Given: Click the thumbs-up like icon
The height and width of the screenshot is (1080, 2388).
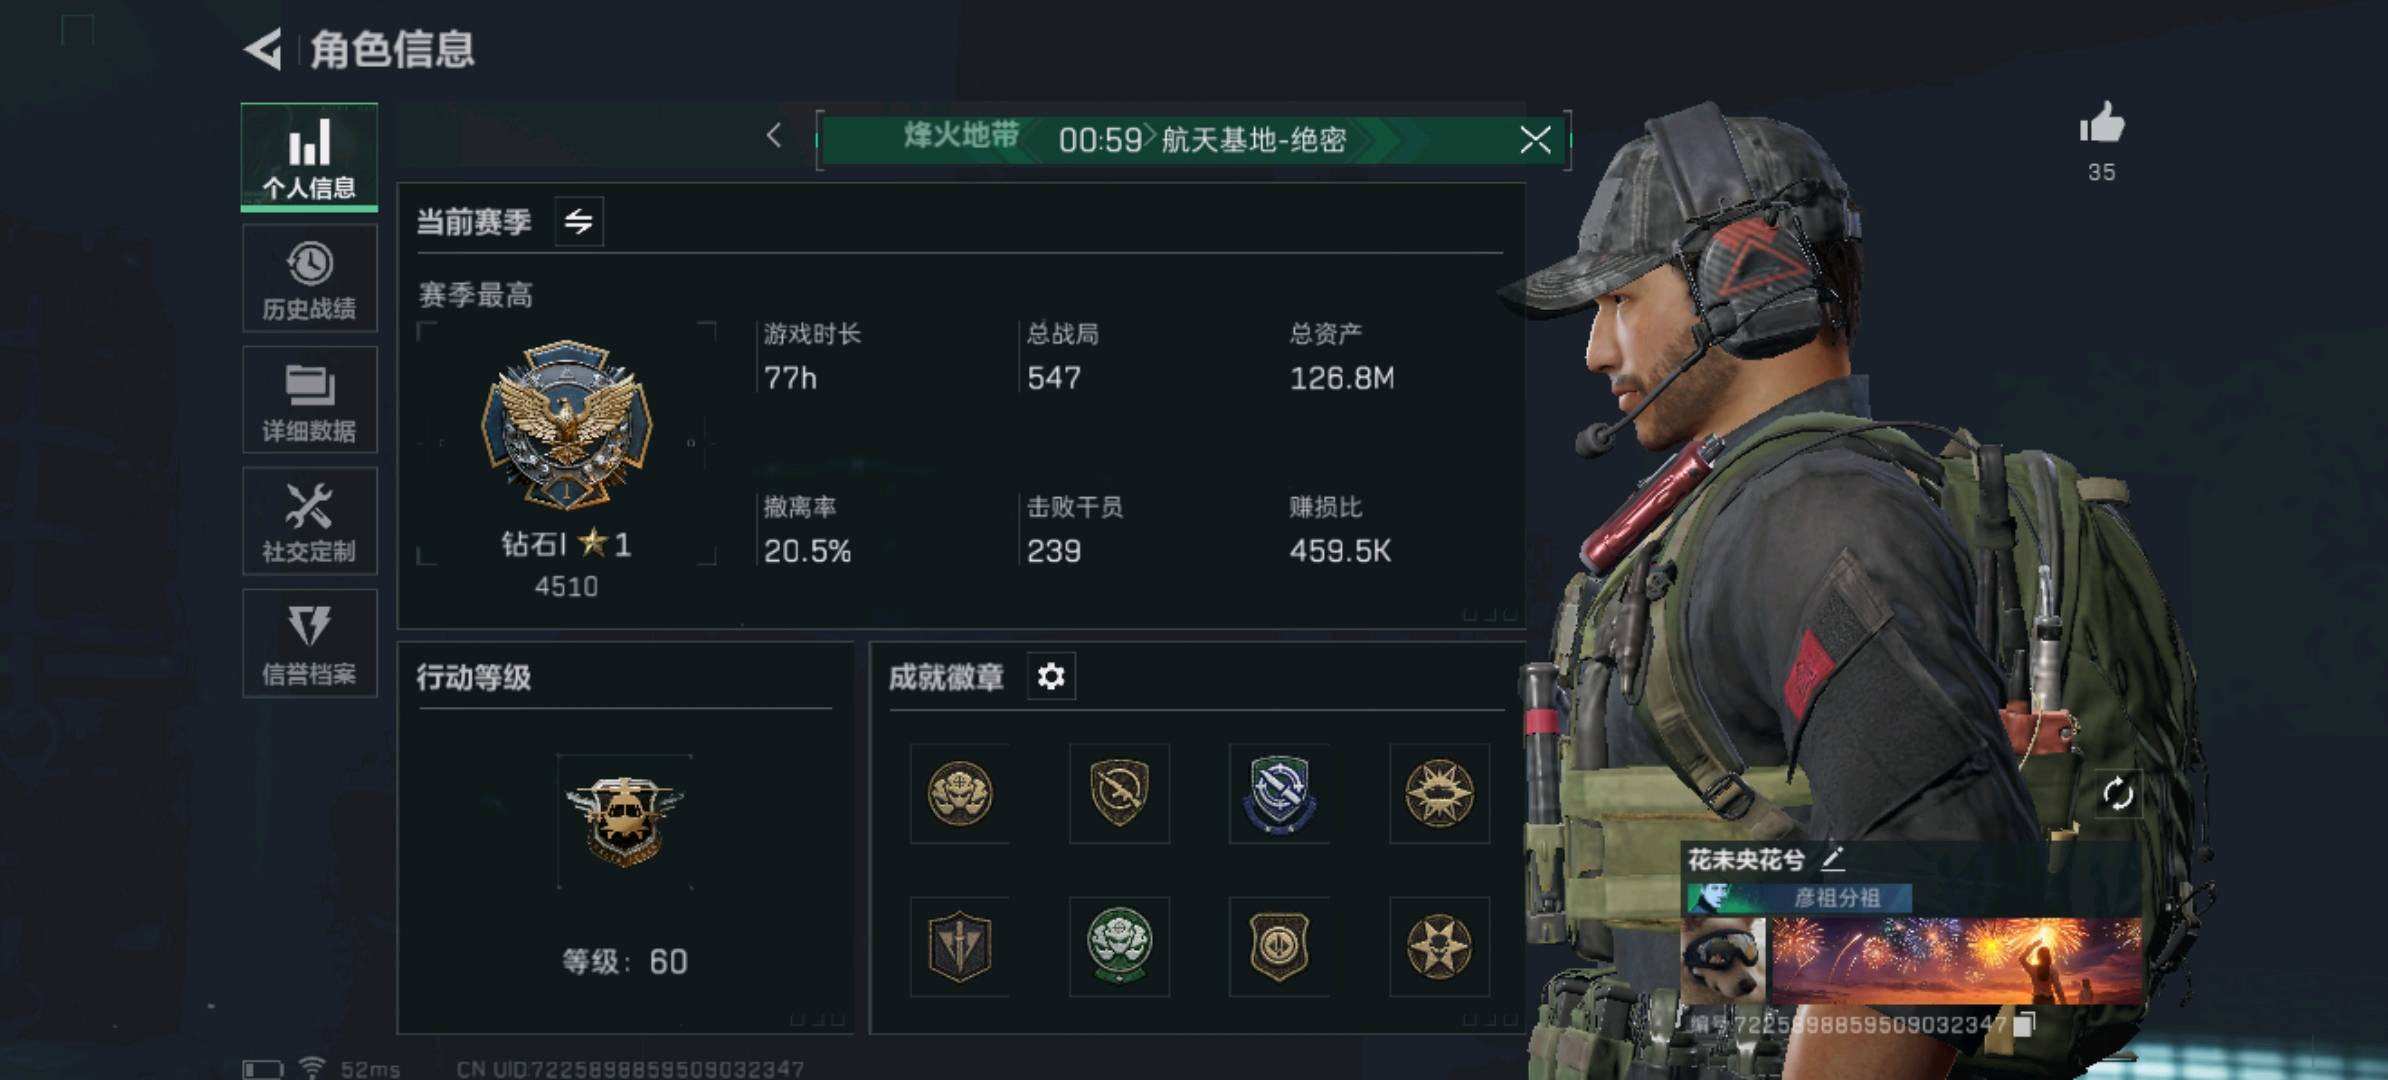Looking at the screenshot, I should (2101, 125).
